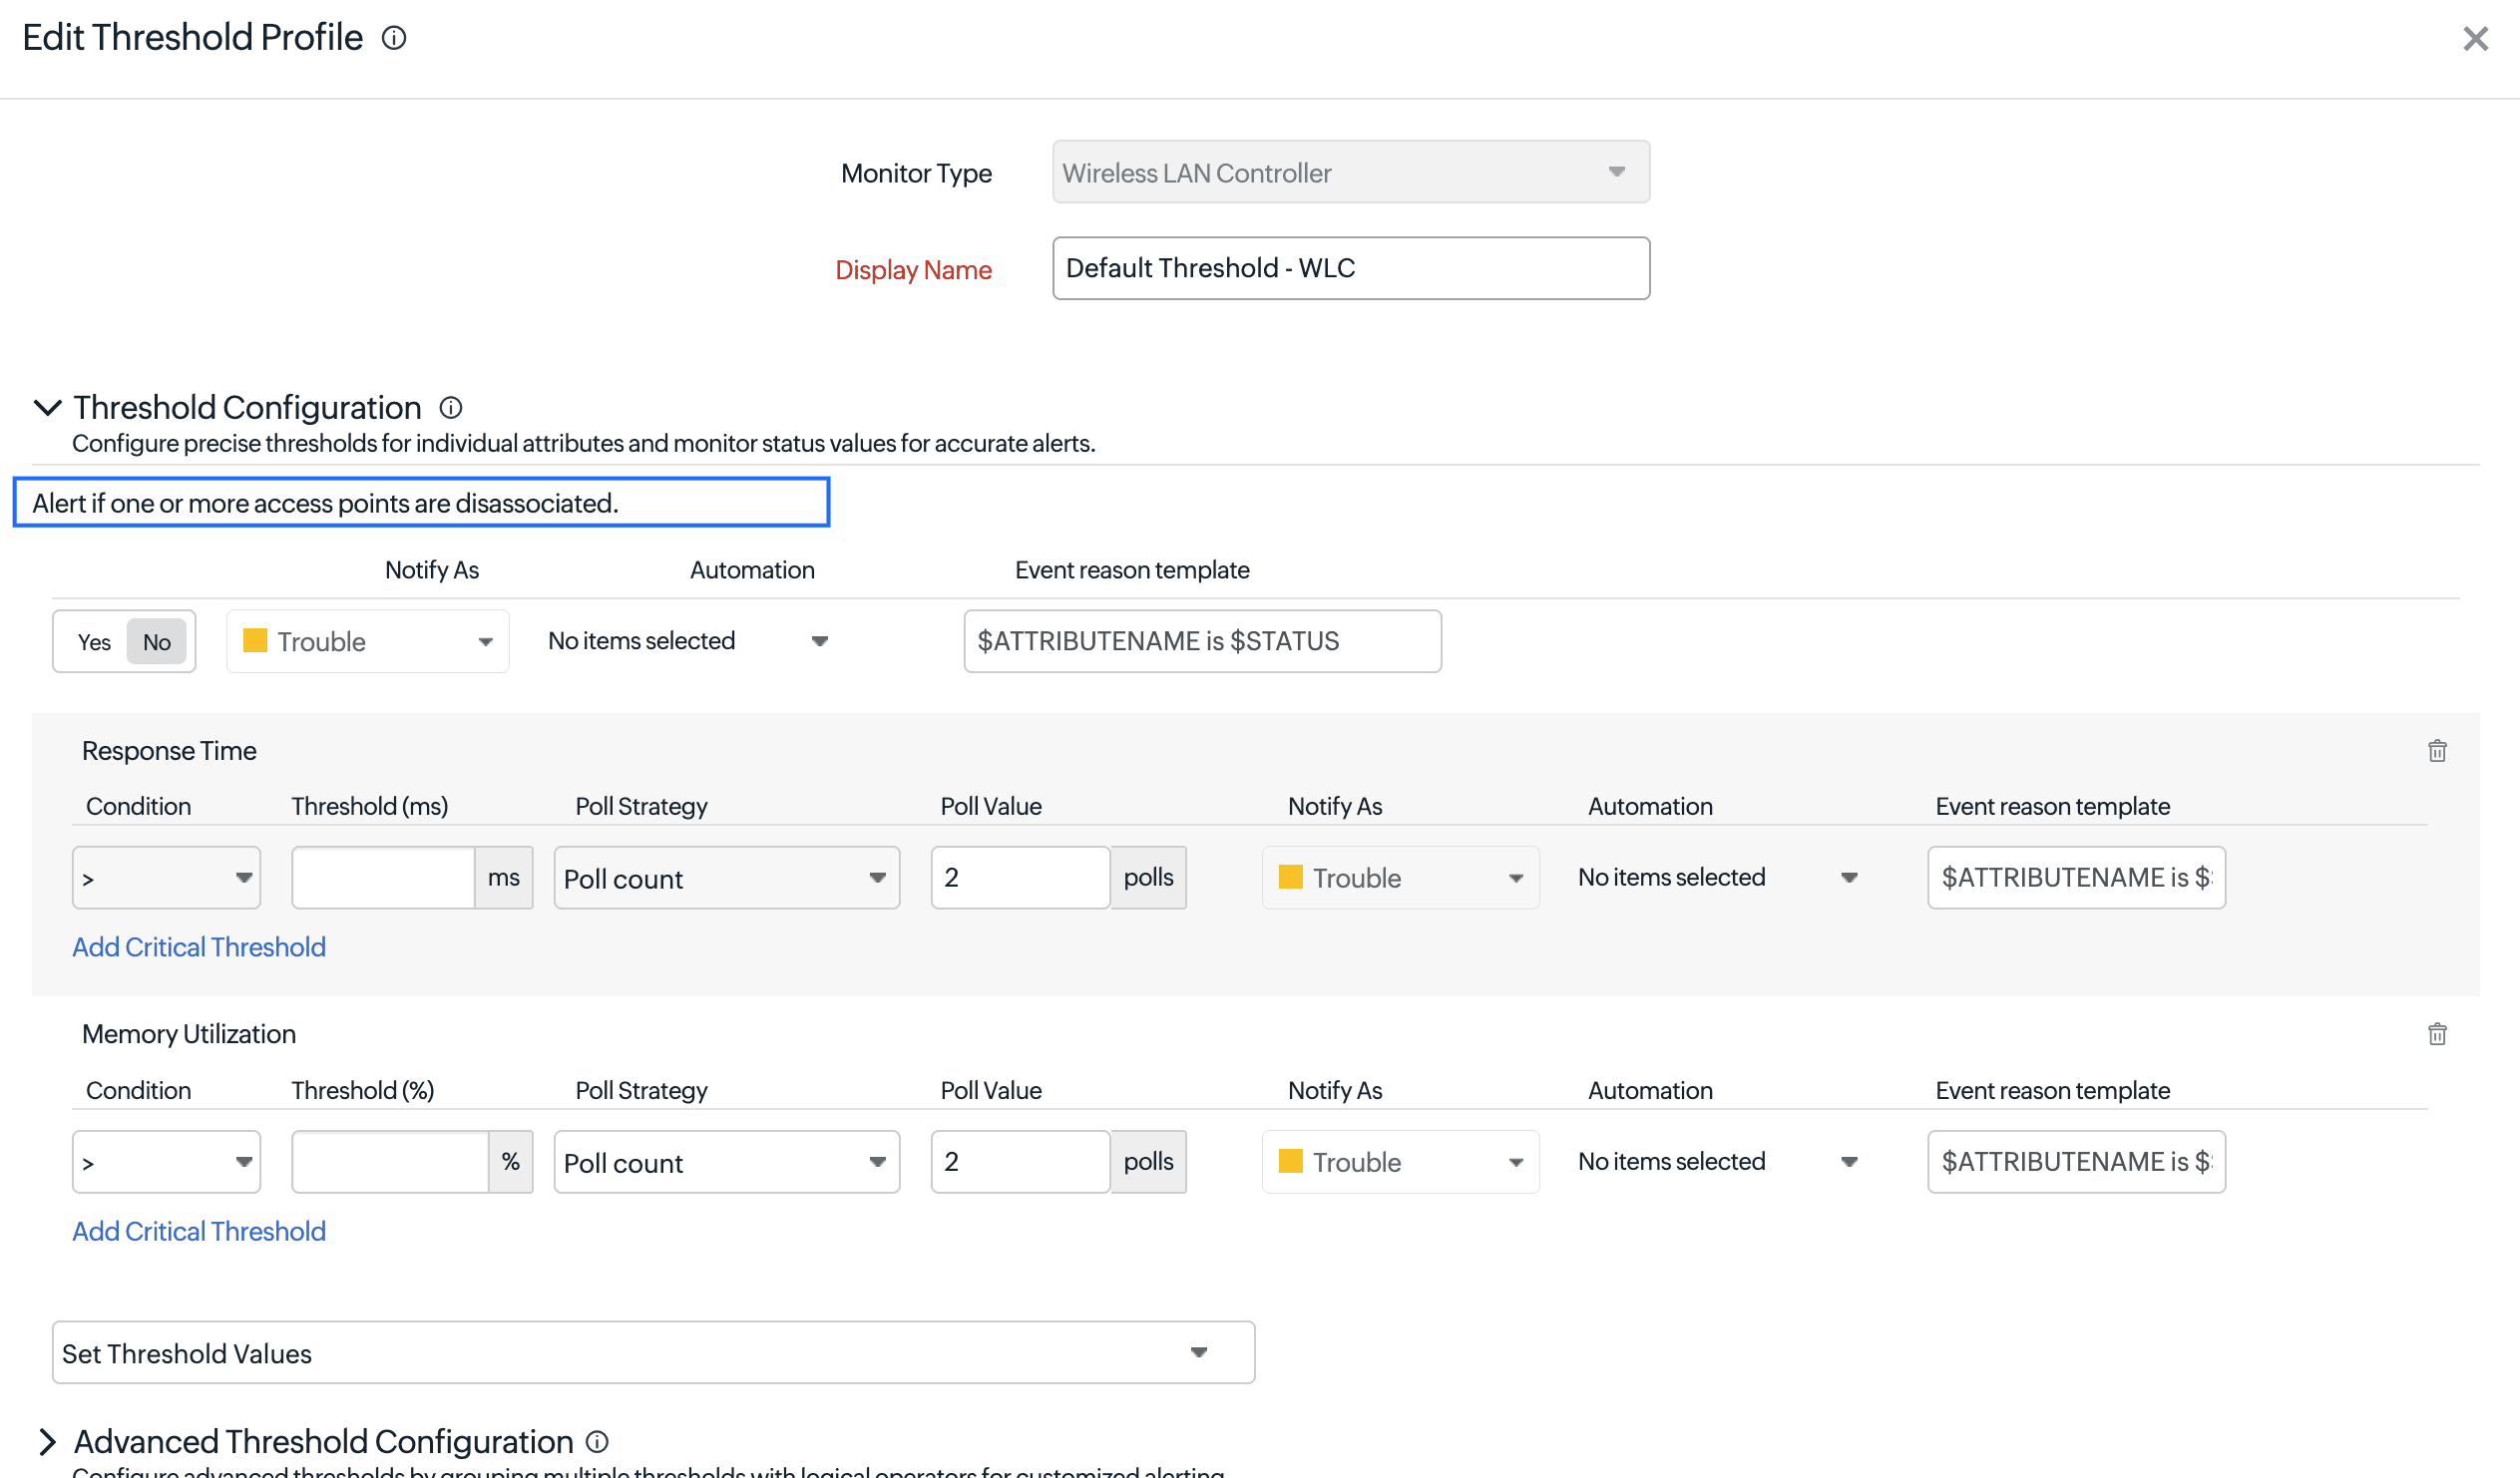This screenshot has height=1478, width=2520.
Task: Open the Set Threshold Values dropdown
Action: coord(653,1353)
